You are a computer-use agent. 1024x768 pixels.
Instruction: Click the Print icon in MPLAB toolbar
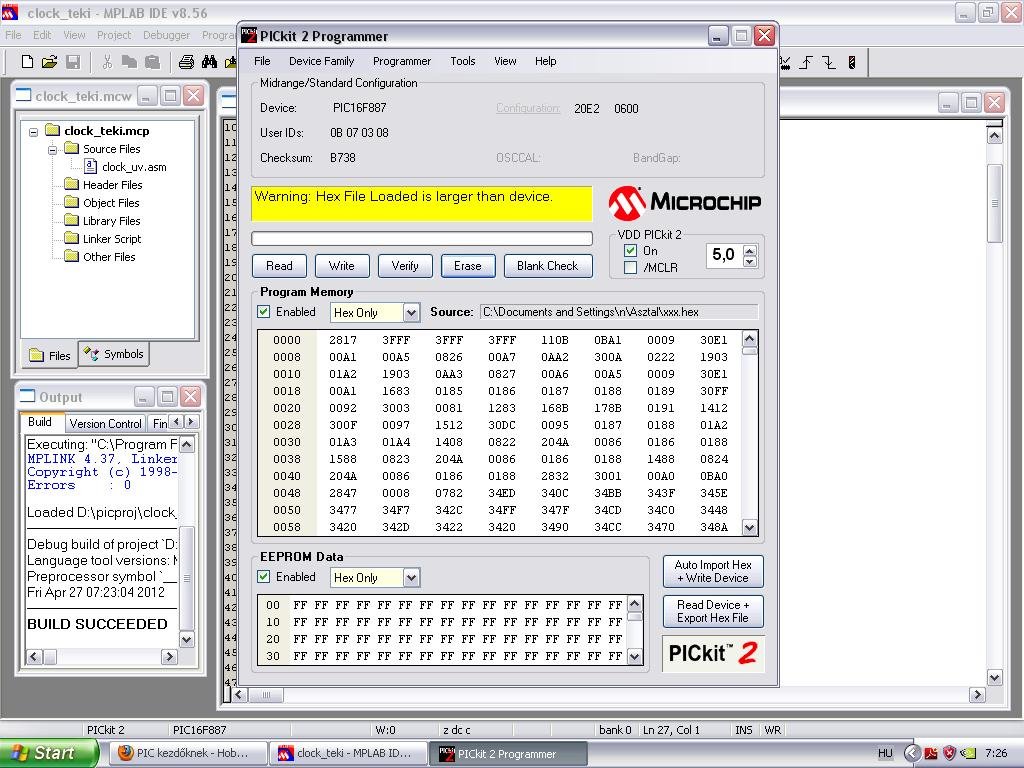pyautogui.click(x=186, y=62)
